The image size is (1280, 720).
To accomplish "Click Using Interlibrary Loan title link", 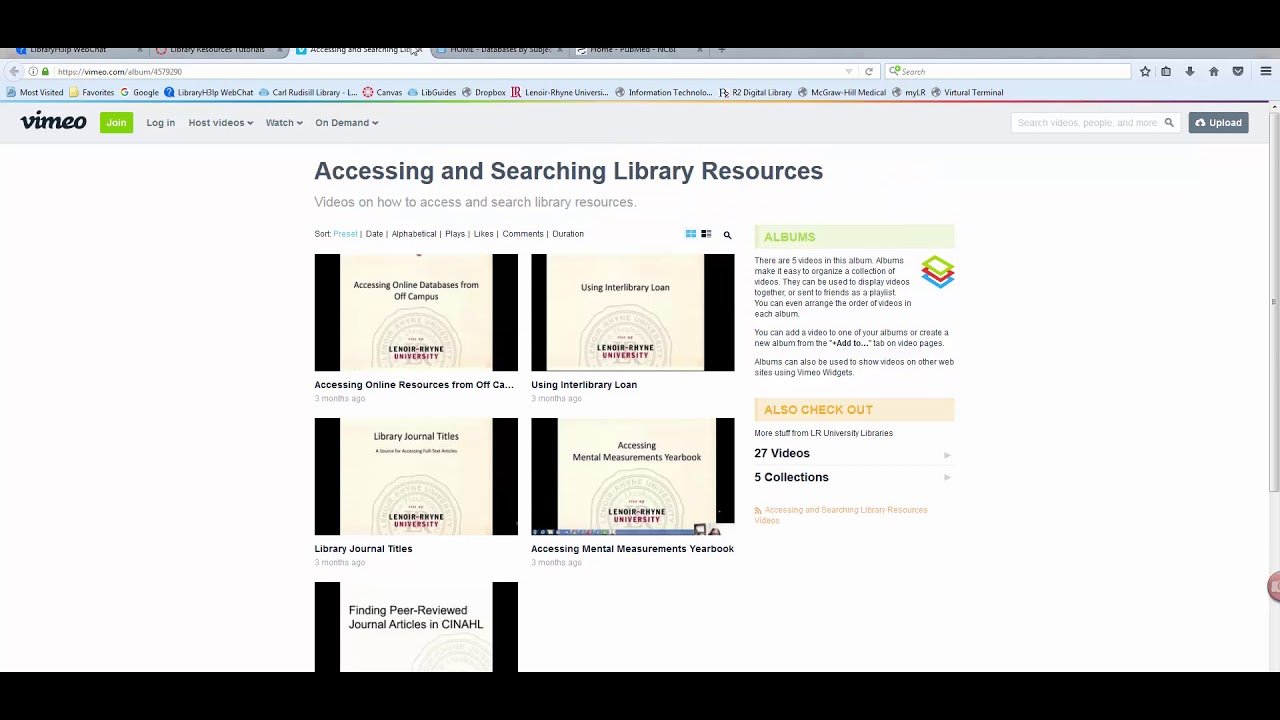I will coord(584,385).
